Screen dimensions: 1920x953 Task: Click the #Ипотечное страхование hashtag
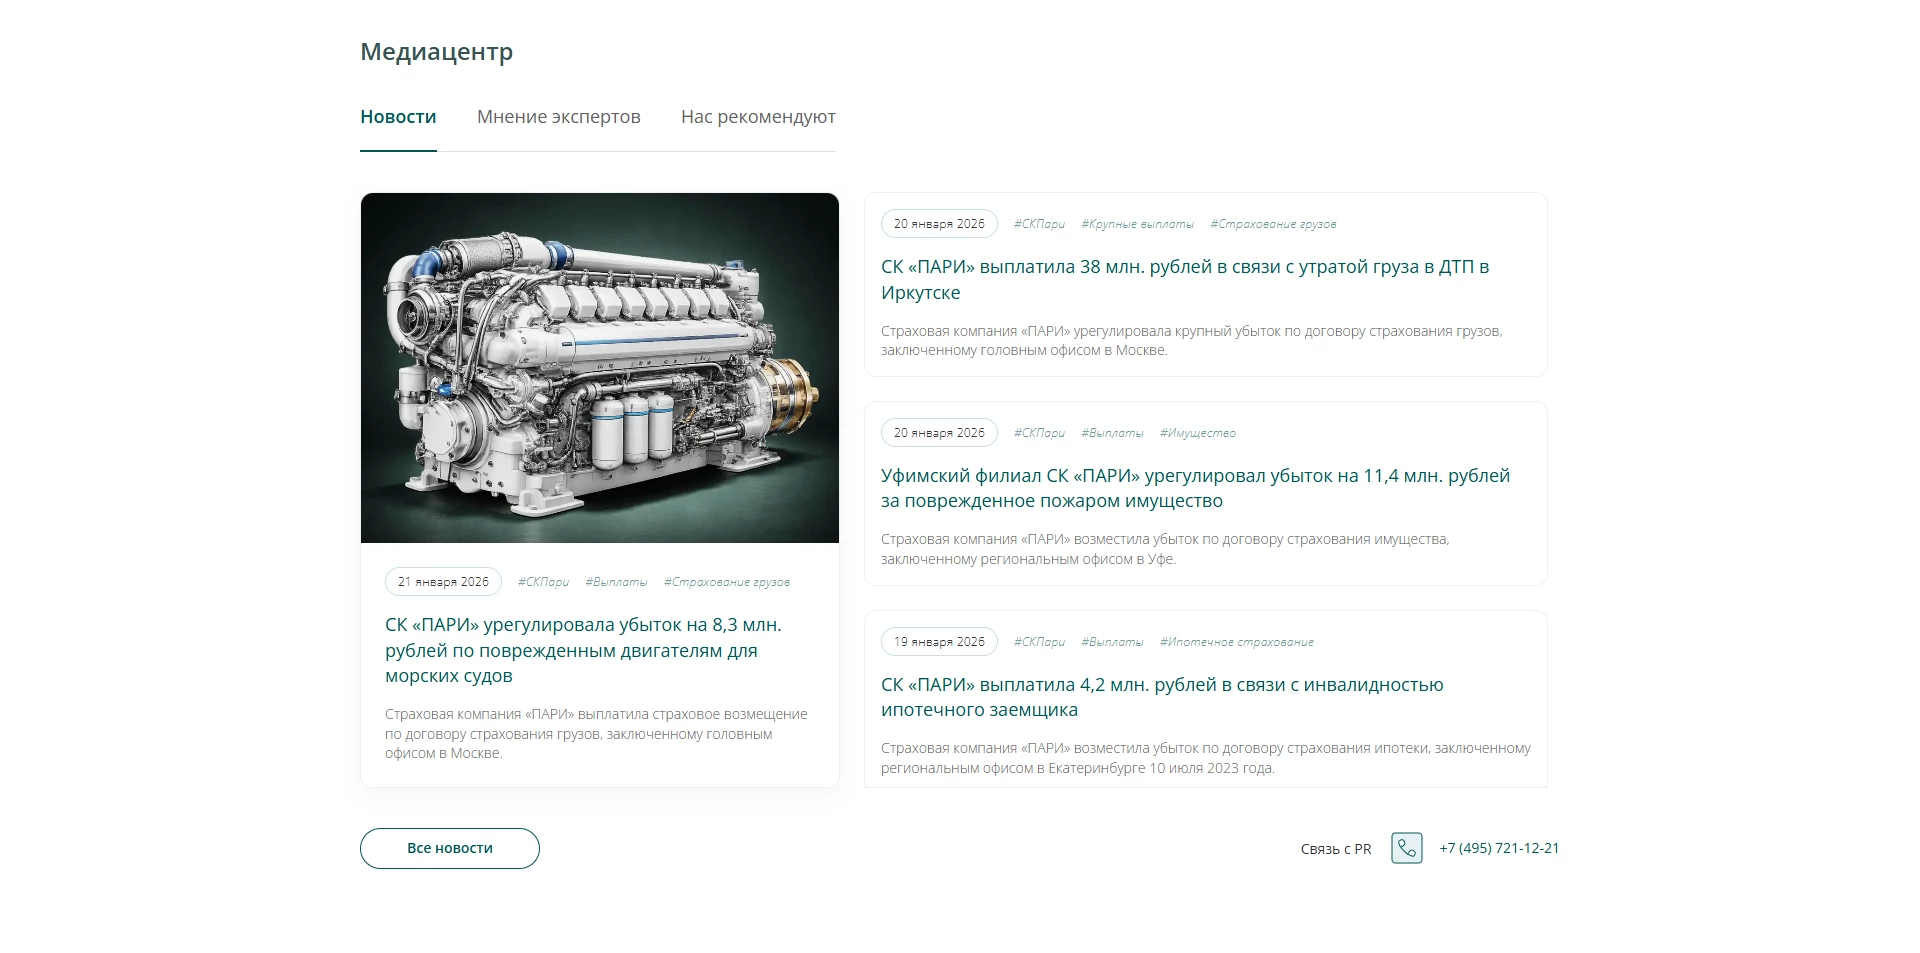(1236, 642)
